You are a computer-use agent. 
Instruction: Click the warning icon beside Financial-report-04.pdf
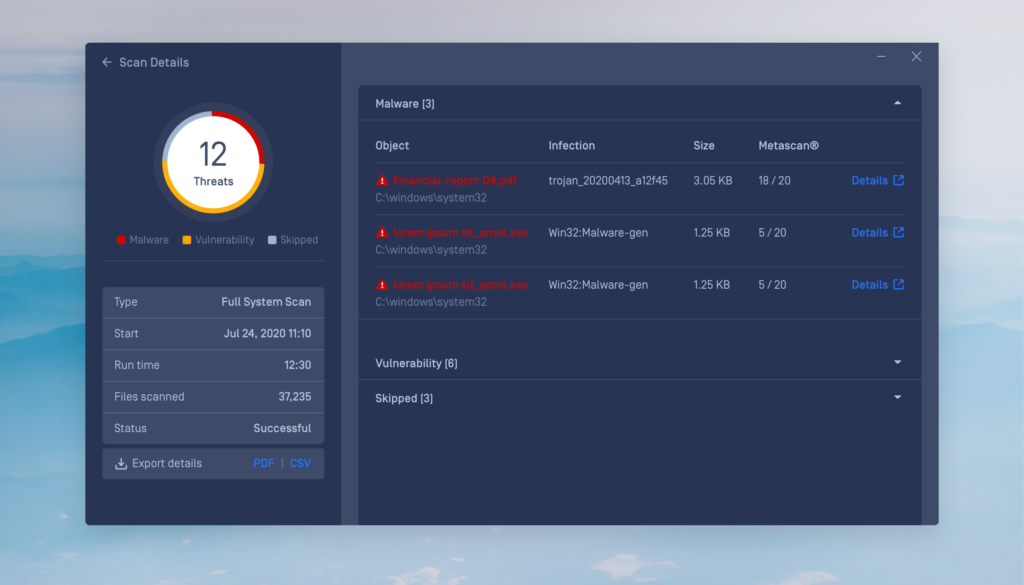click(x=382, y=181)
